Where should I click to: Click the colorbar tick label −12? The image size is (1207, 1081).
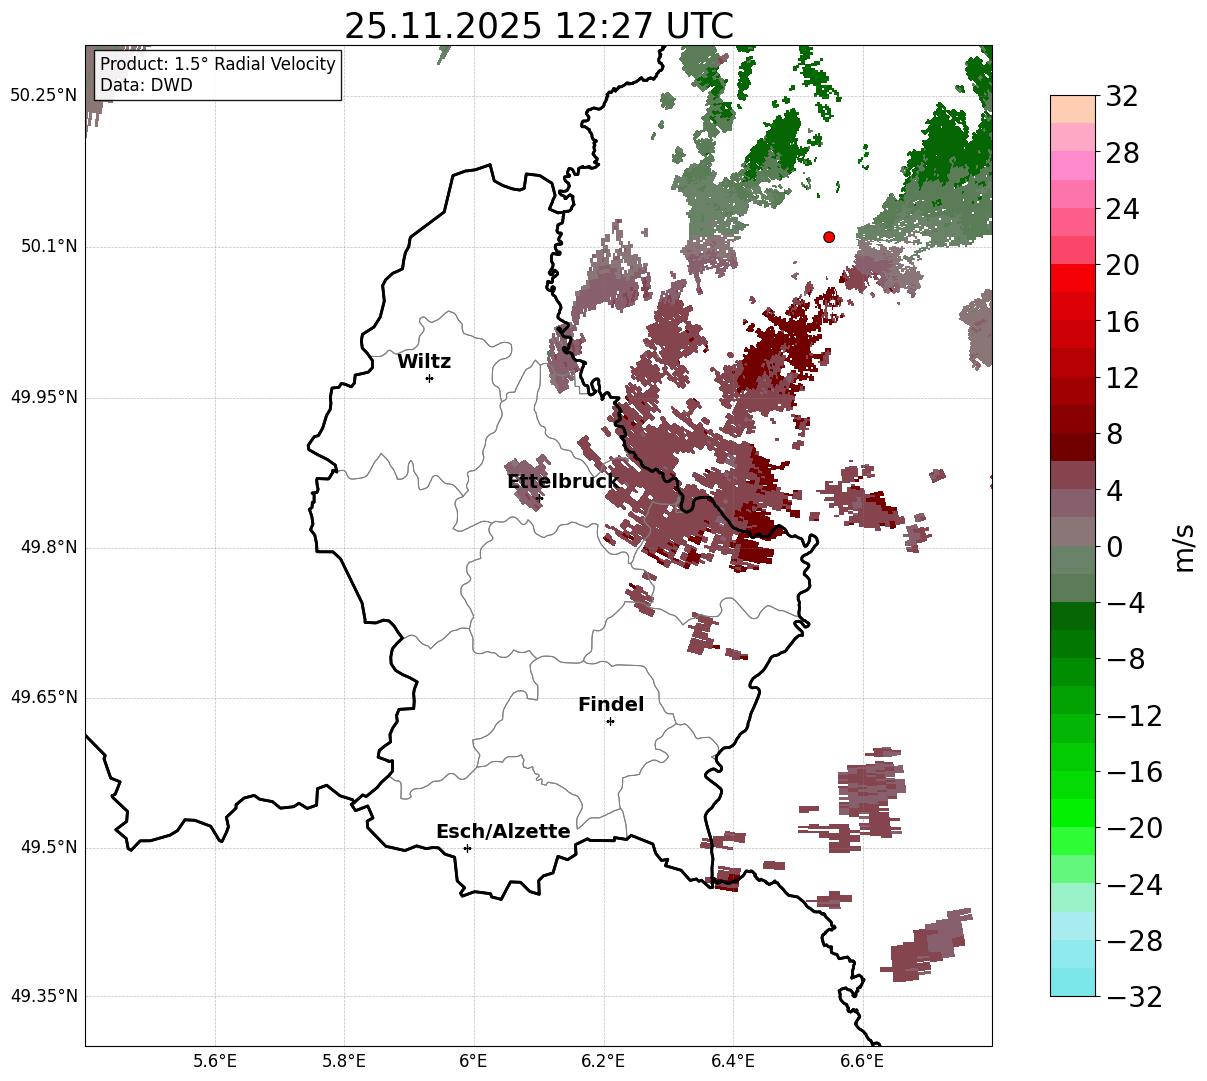point(1134,716)
